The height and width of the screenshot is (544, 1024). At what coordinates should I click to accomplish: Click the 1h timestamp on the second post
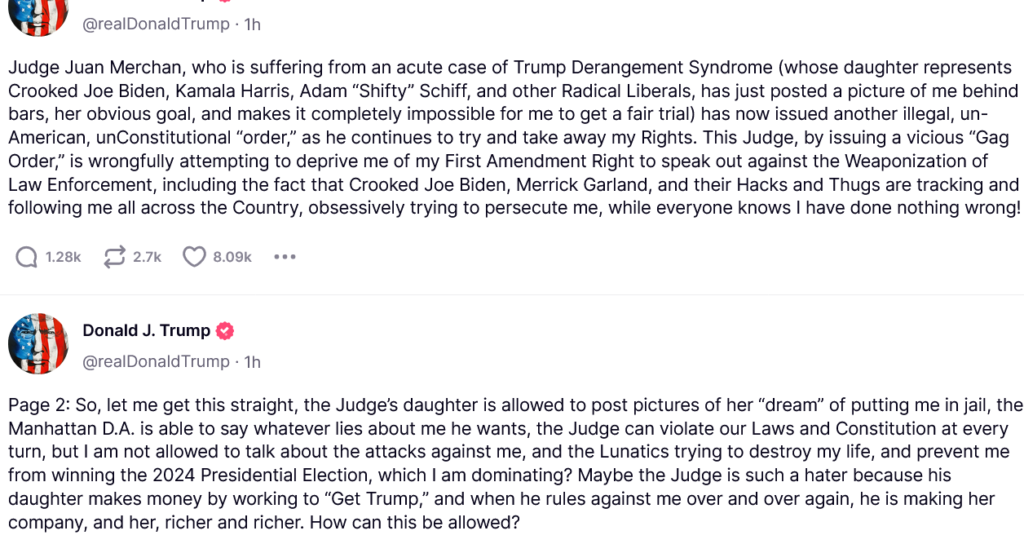(x=252, y=361)
